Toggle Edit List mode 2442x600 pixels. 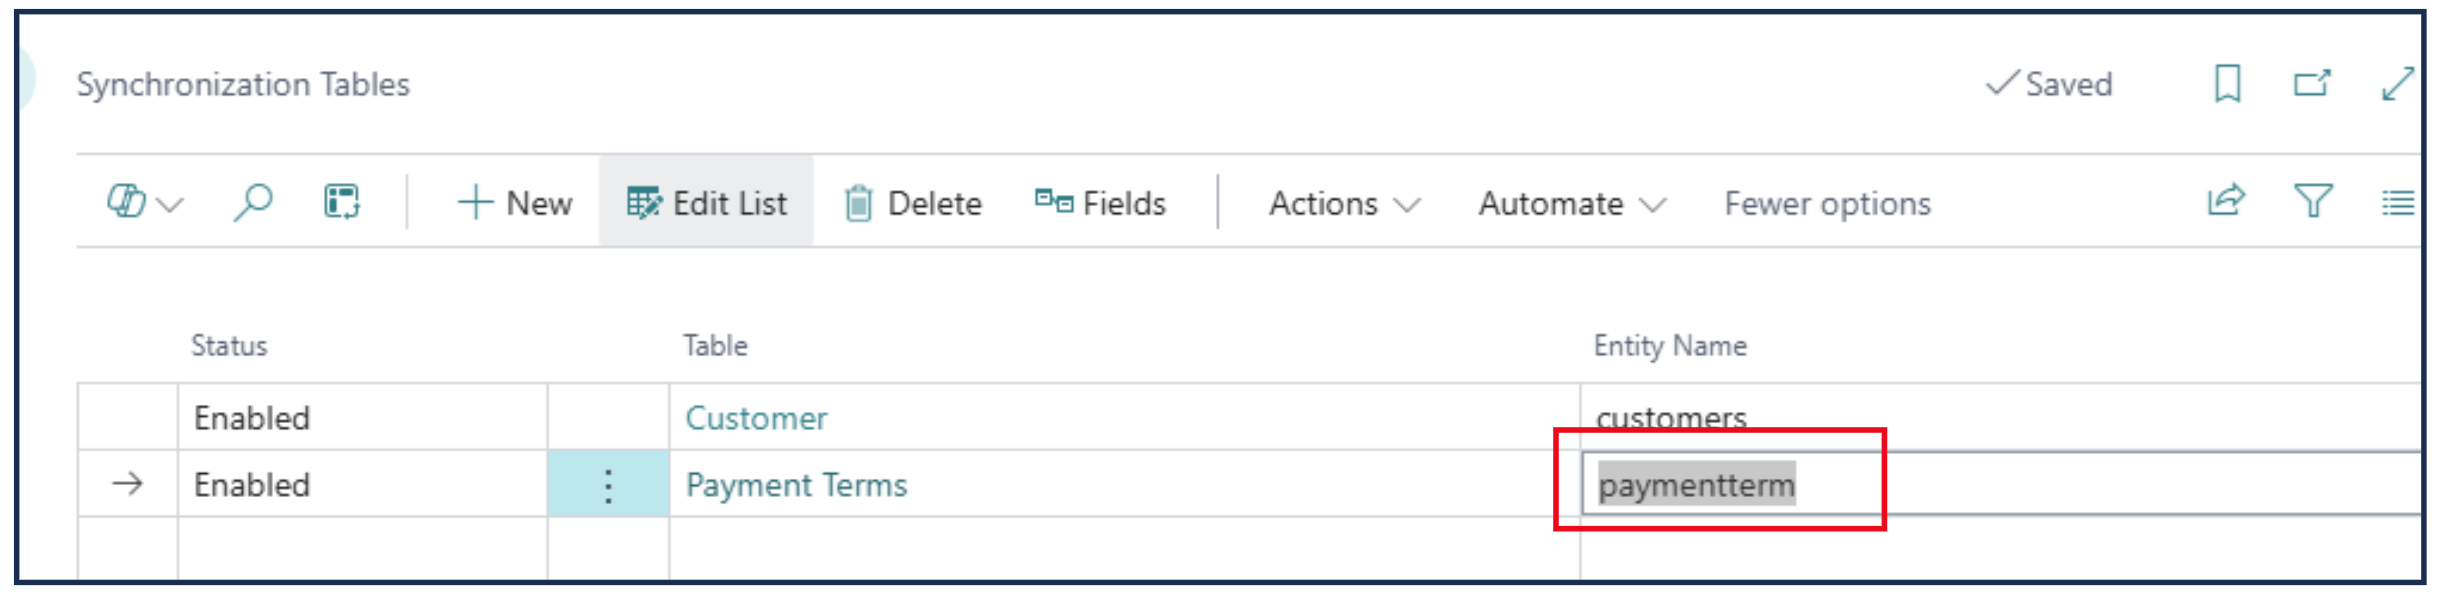(707, 204)
